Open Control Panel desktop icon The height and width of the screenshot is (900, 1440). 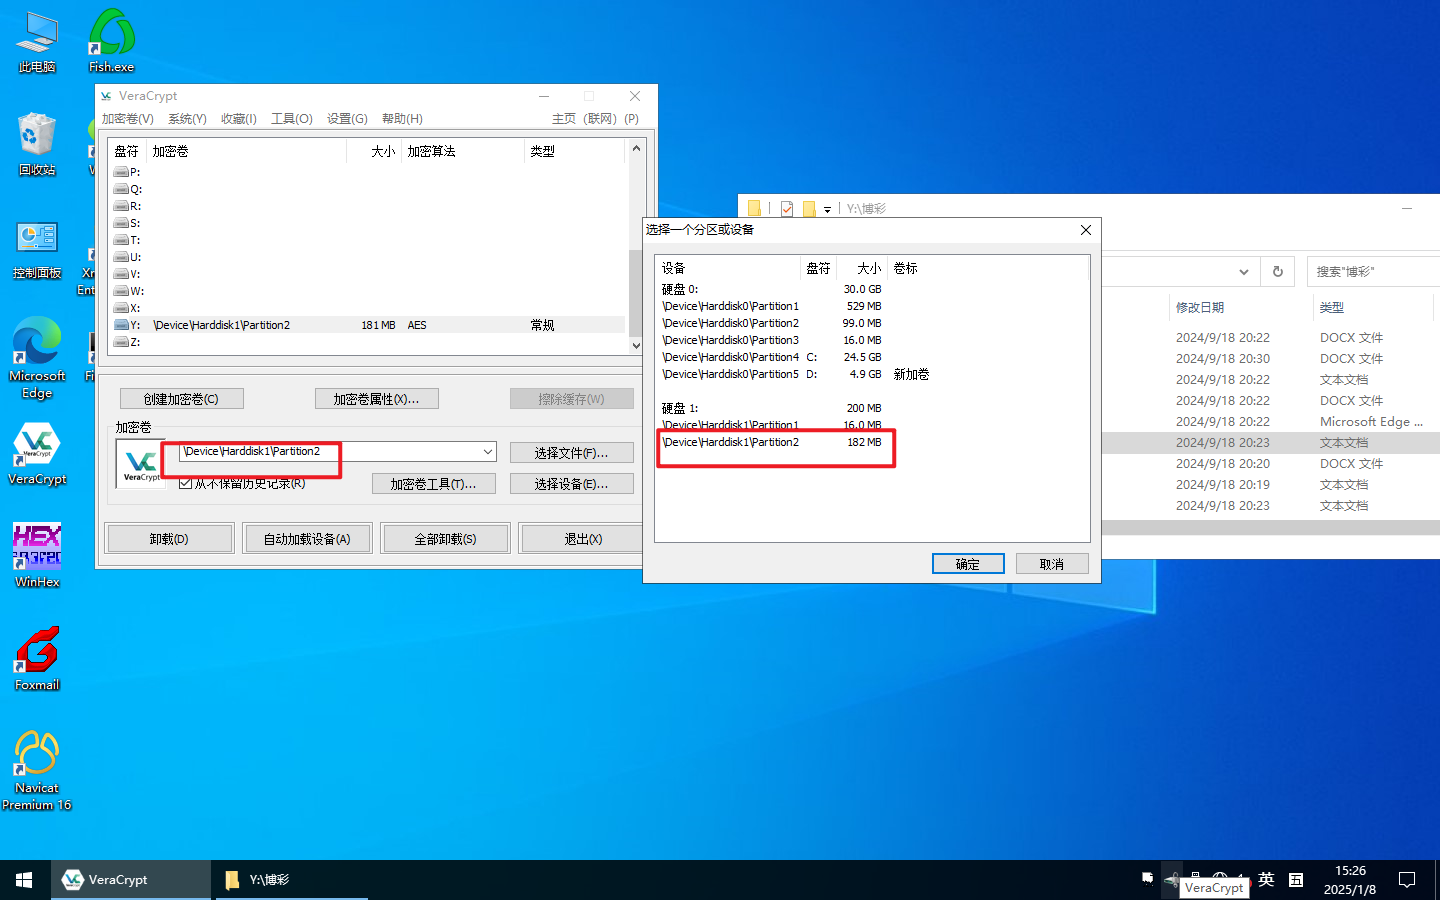pyautogui.click(x=37, y=250)
